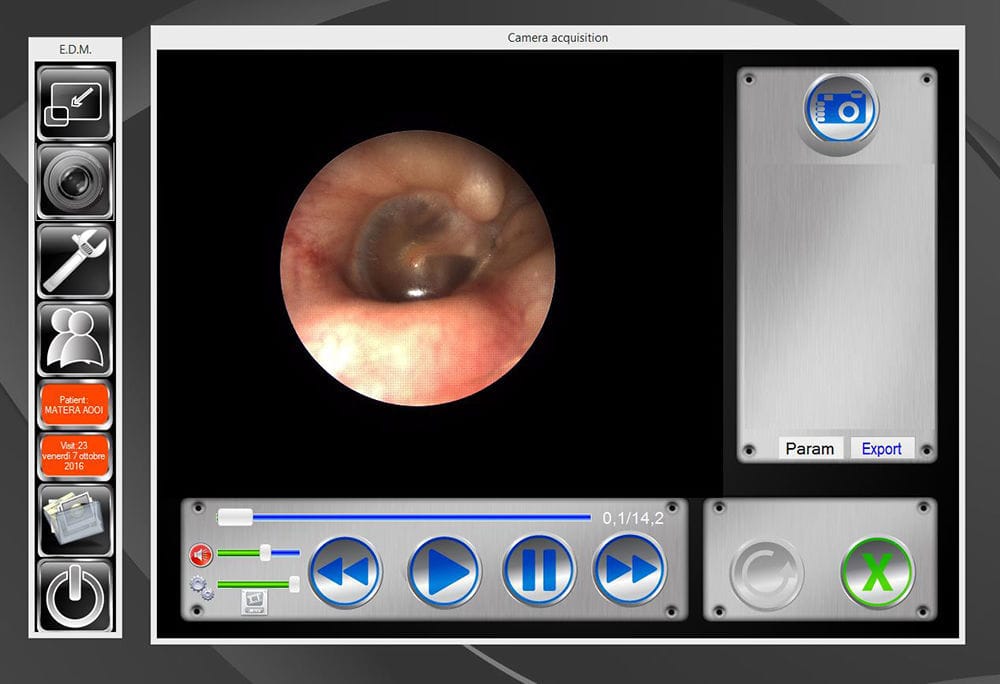Click the Export option on the right panel

[x=881, y=448]
